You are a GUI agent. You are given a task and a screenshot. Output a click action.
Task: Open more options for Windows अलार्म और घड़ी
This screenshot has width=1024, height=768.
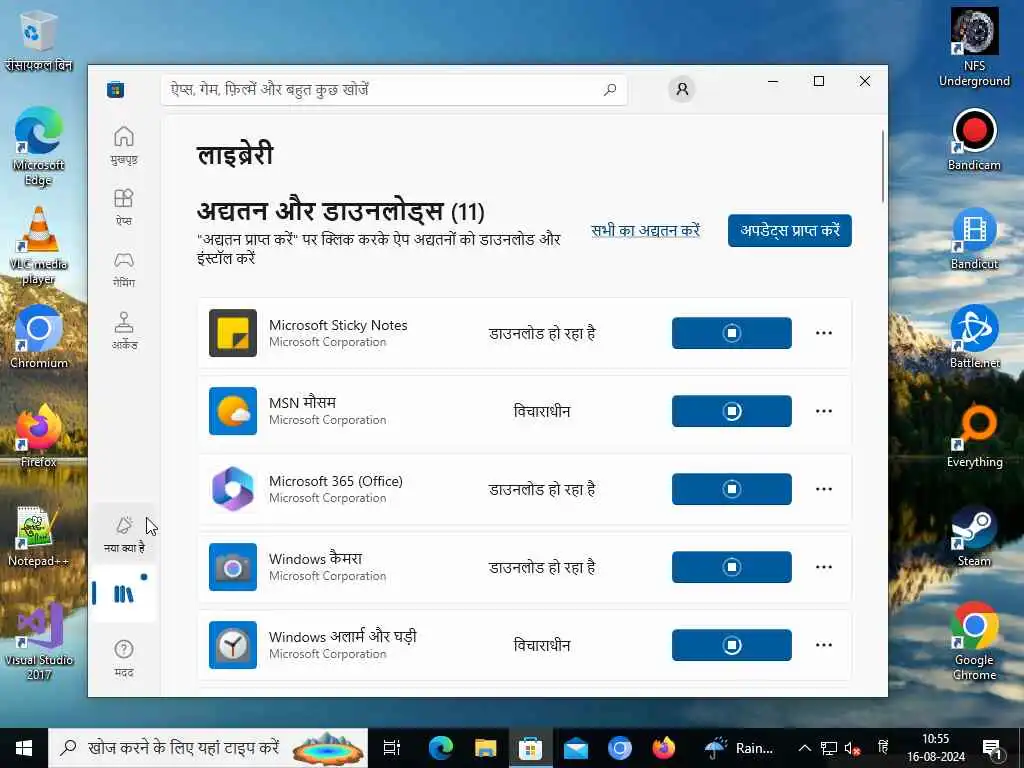824,645
